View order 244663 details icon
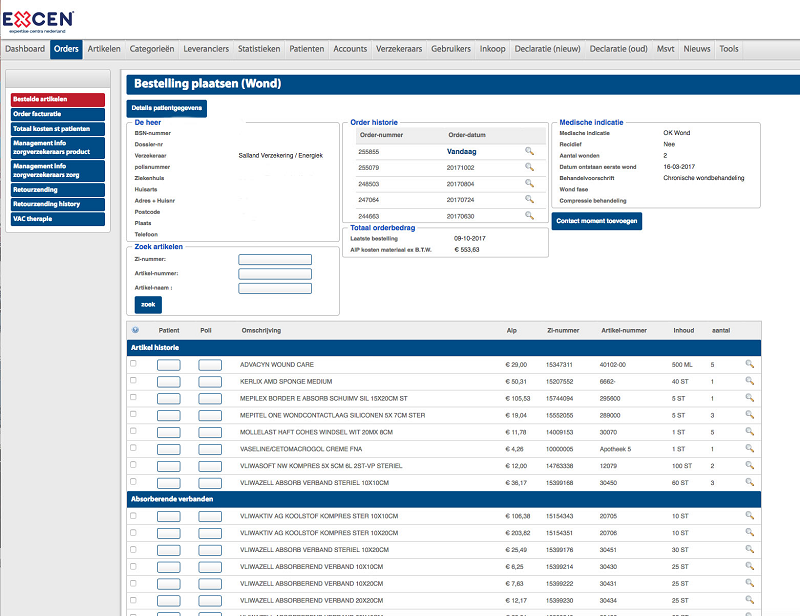Viewport: 800px width, 616px height. (530, 215)
